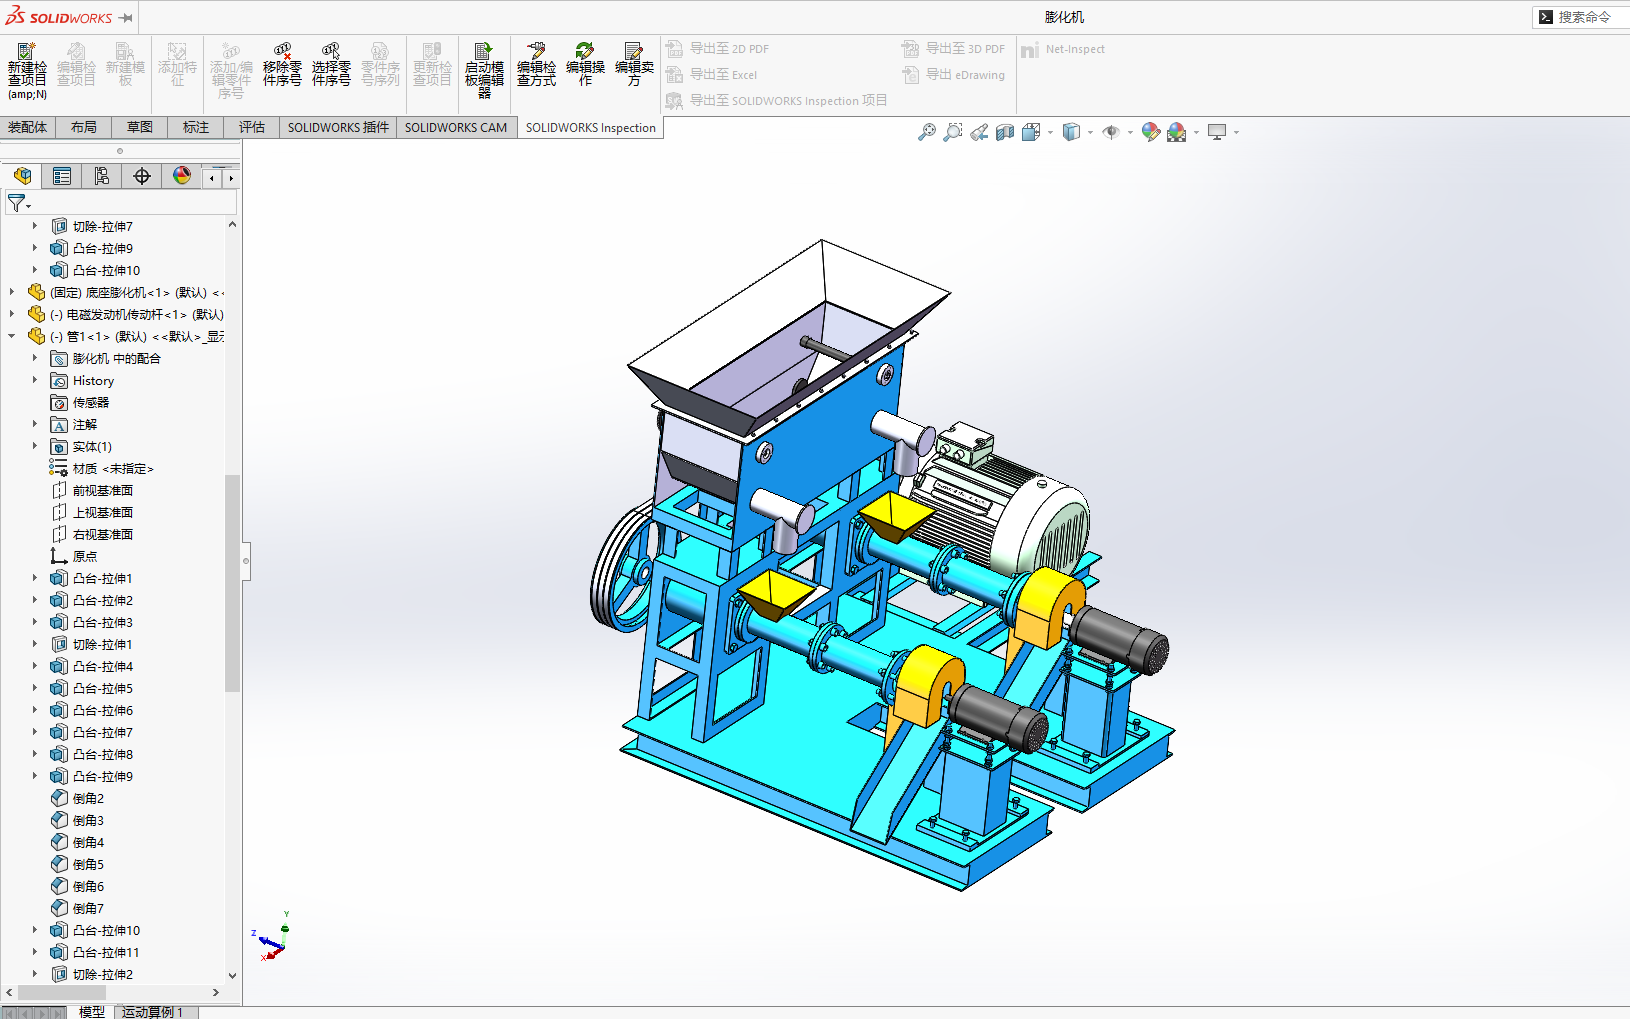The image size is (1630, 1019).
Task: Click Zoom to Fit icon
Action: click(927, 132)
